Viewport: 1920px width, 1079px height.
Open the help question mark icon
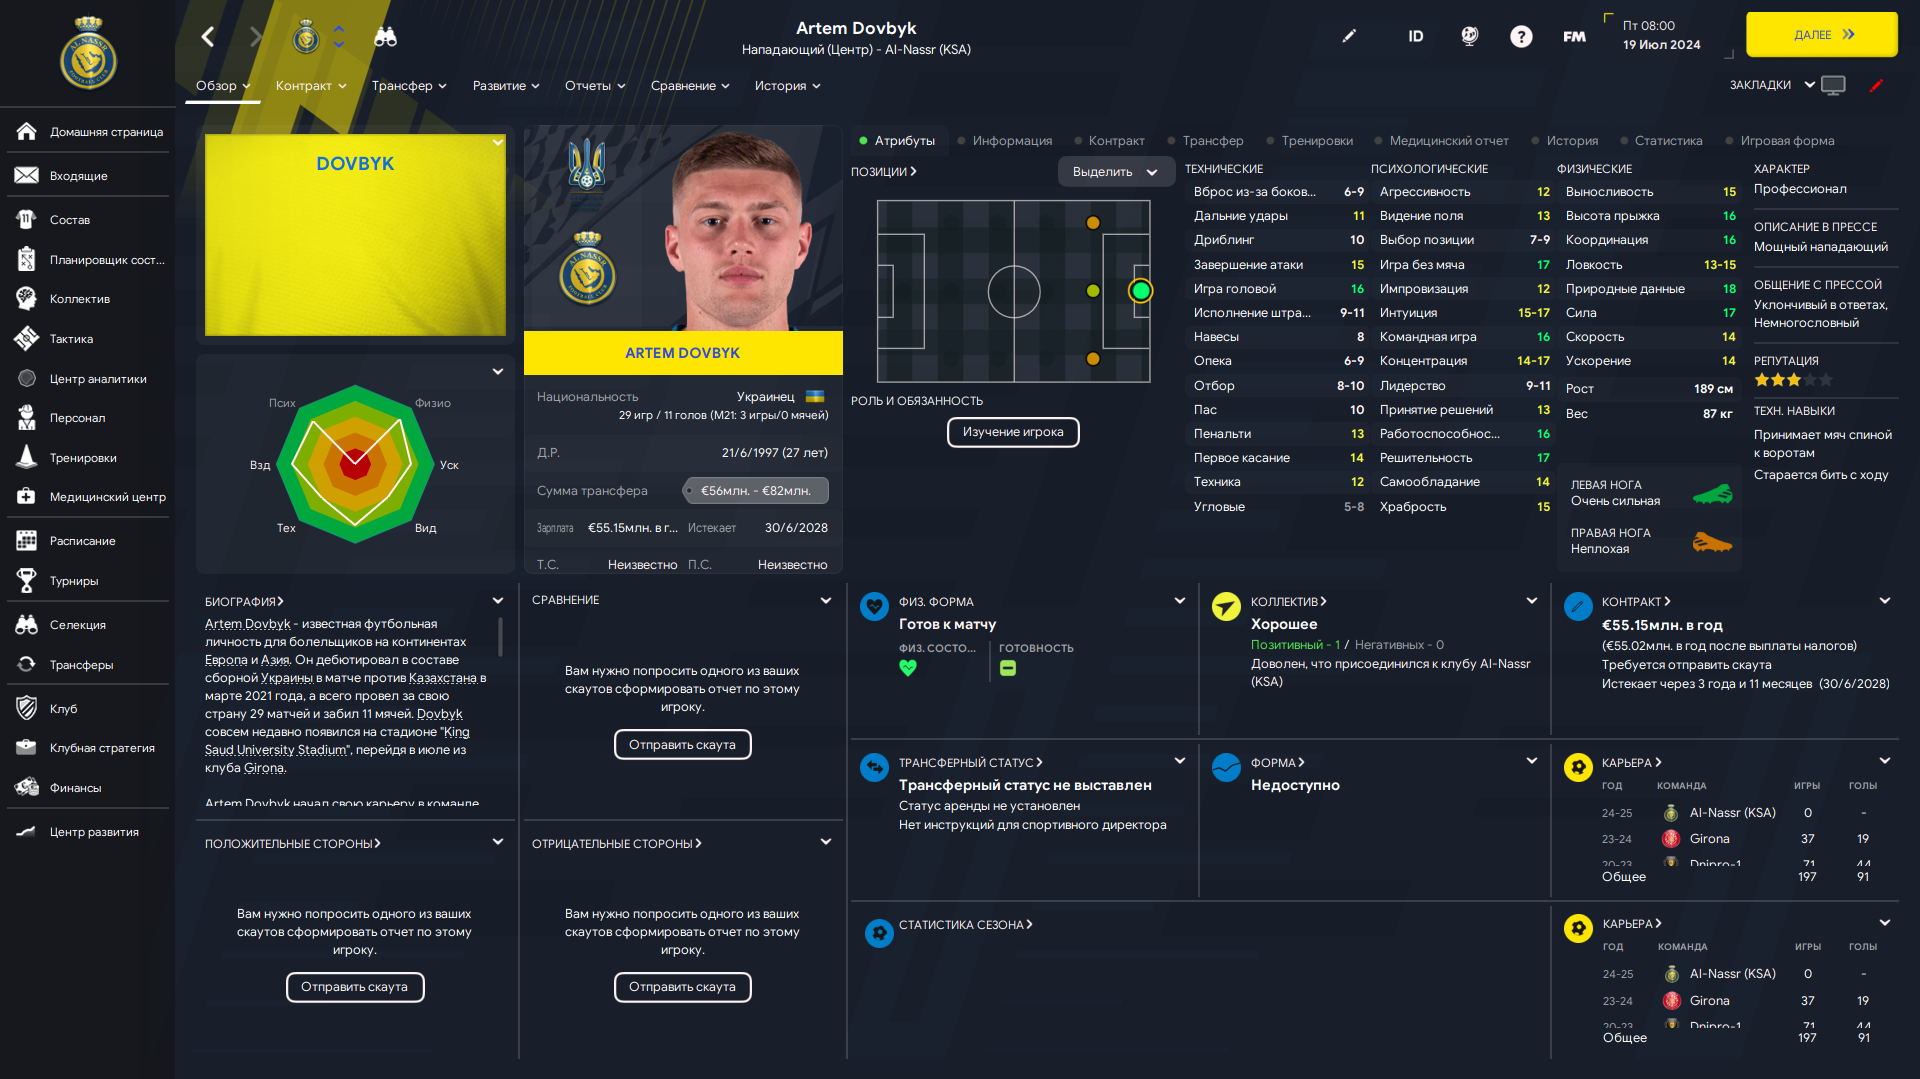(x=1521, y=37)
